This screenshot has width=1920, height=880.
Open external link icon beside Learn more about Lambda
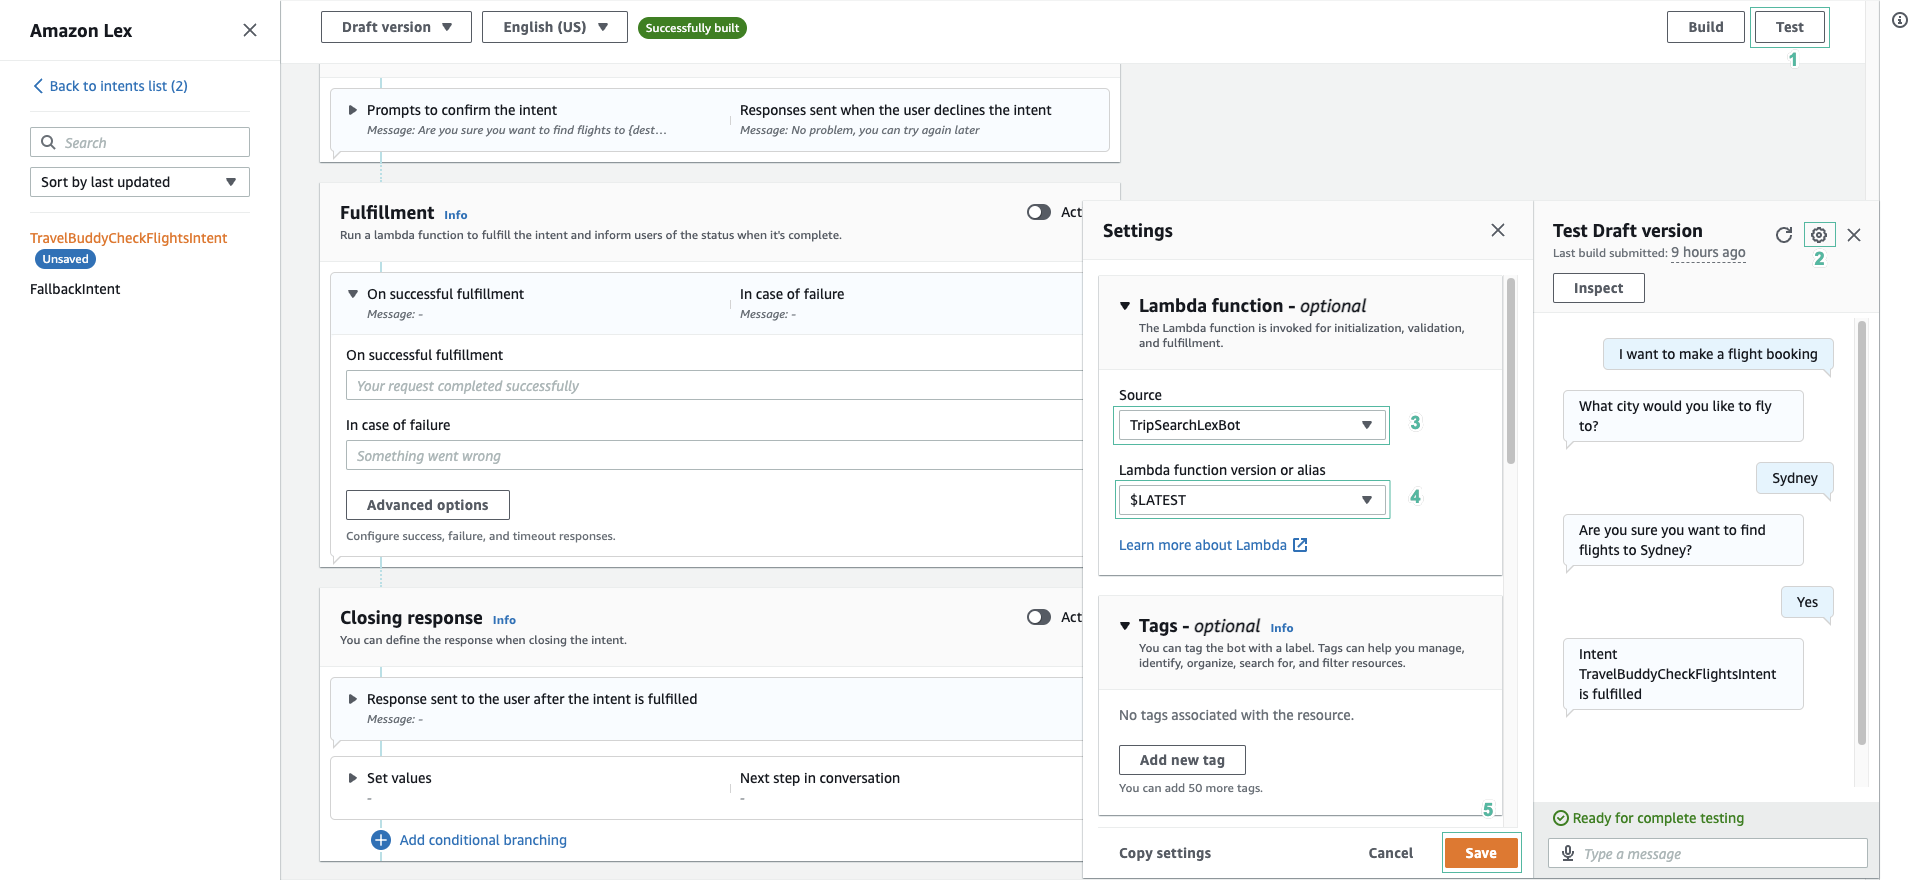1300,545
